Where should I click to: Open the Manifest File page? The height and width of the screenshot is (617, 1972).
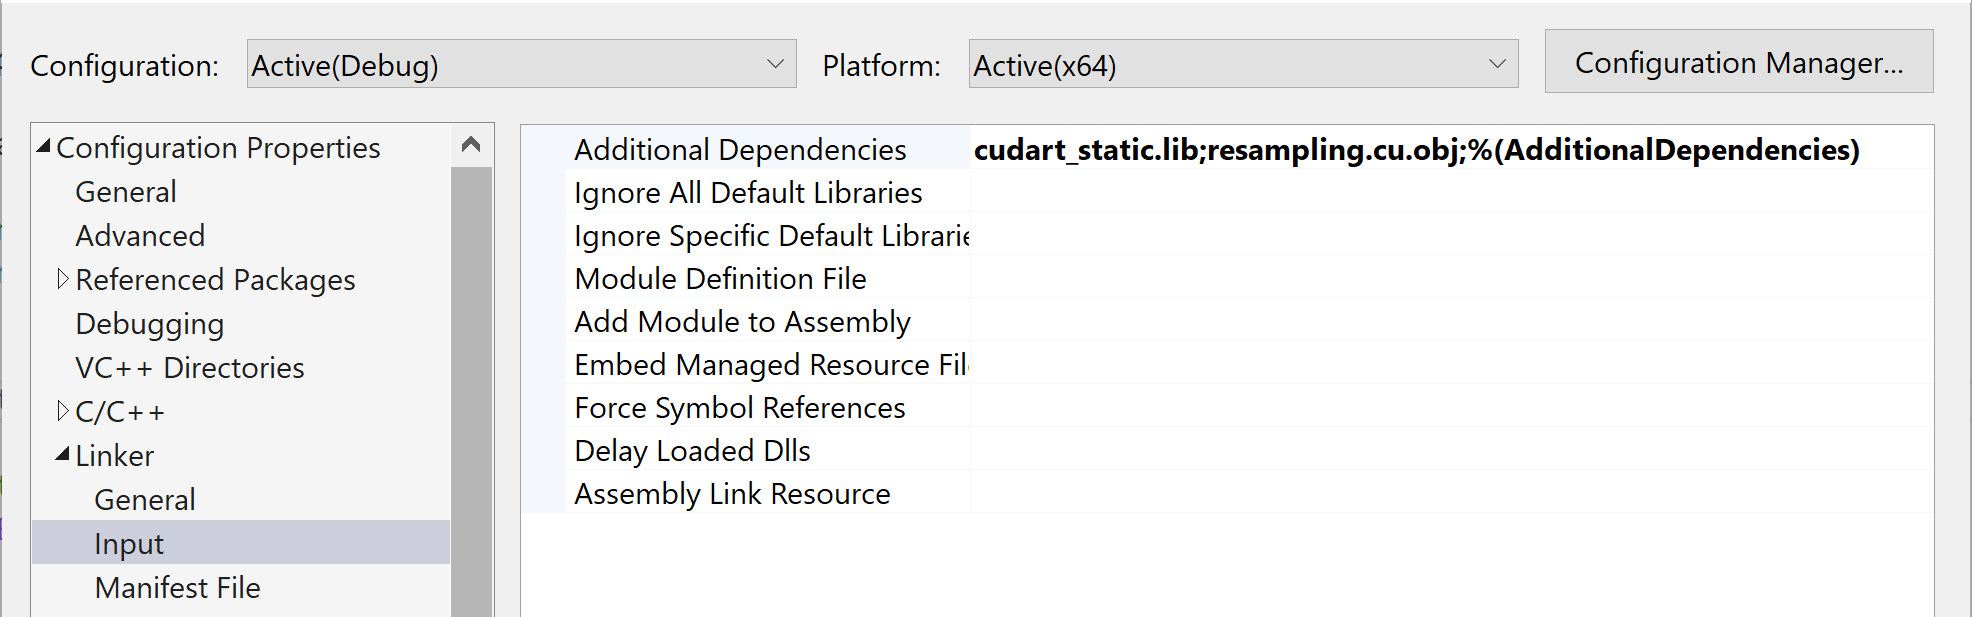tap(178, 587)
